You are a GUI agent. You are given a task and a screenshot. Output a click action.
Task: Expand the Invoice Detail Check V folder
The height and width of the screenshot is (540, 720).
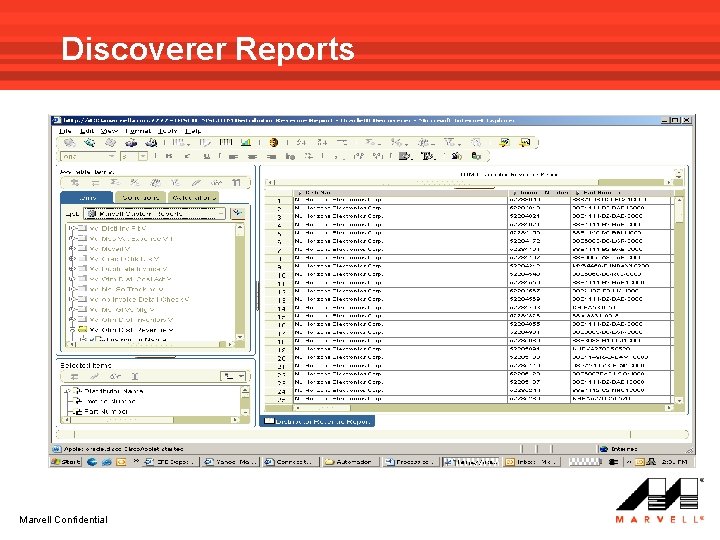pyautogui.click(x=72, y=299)
